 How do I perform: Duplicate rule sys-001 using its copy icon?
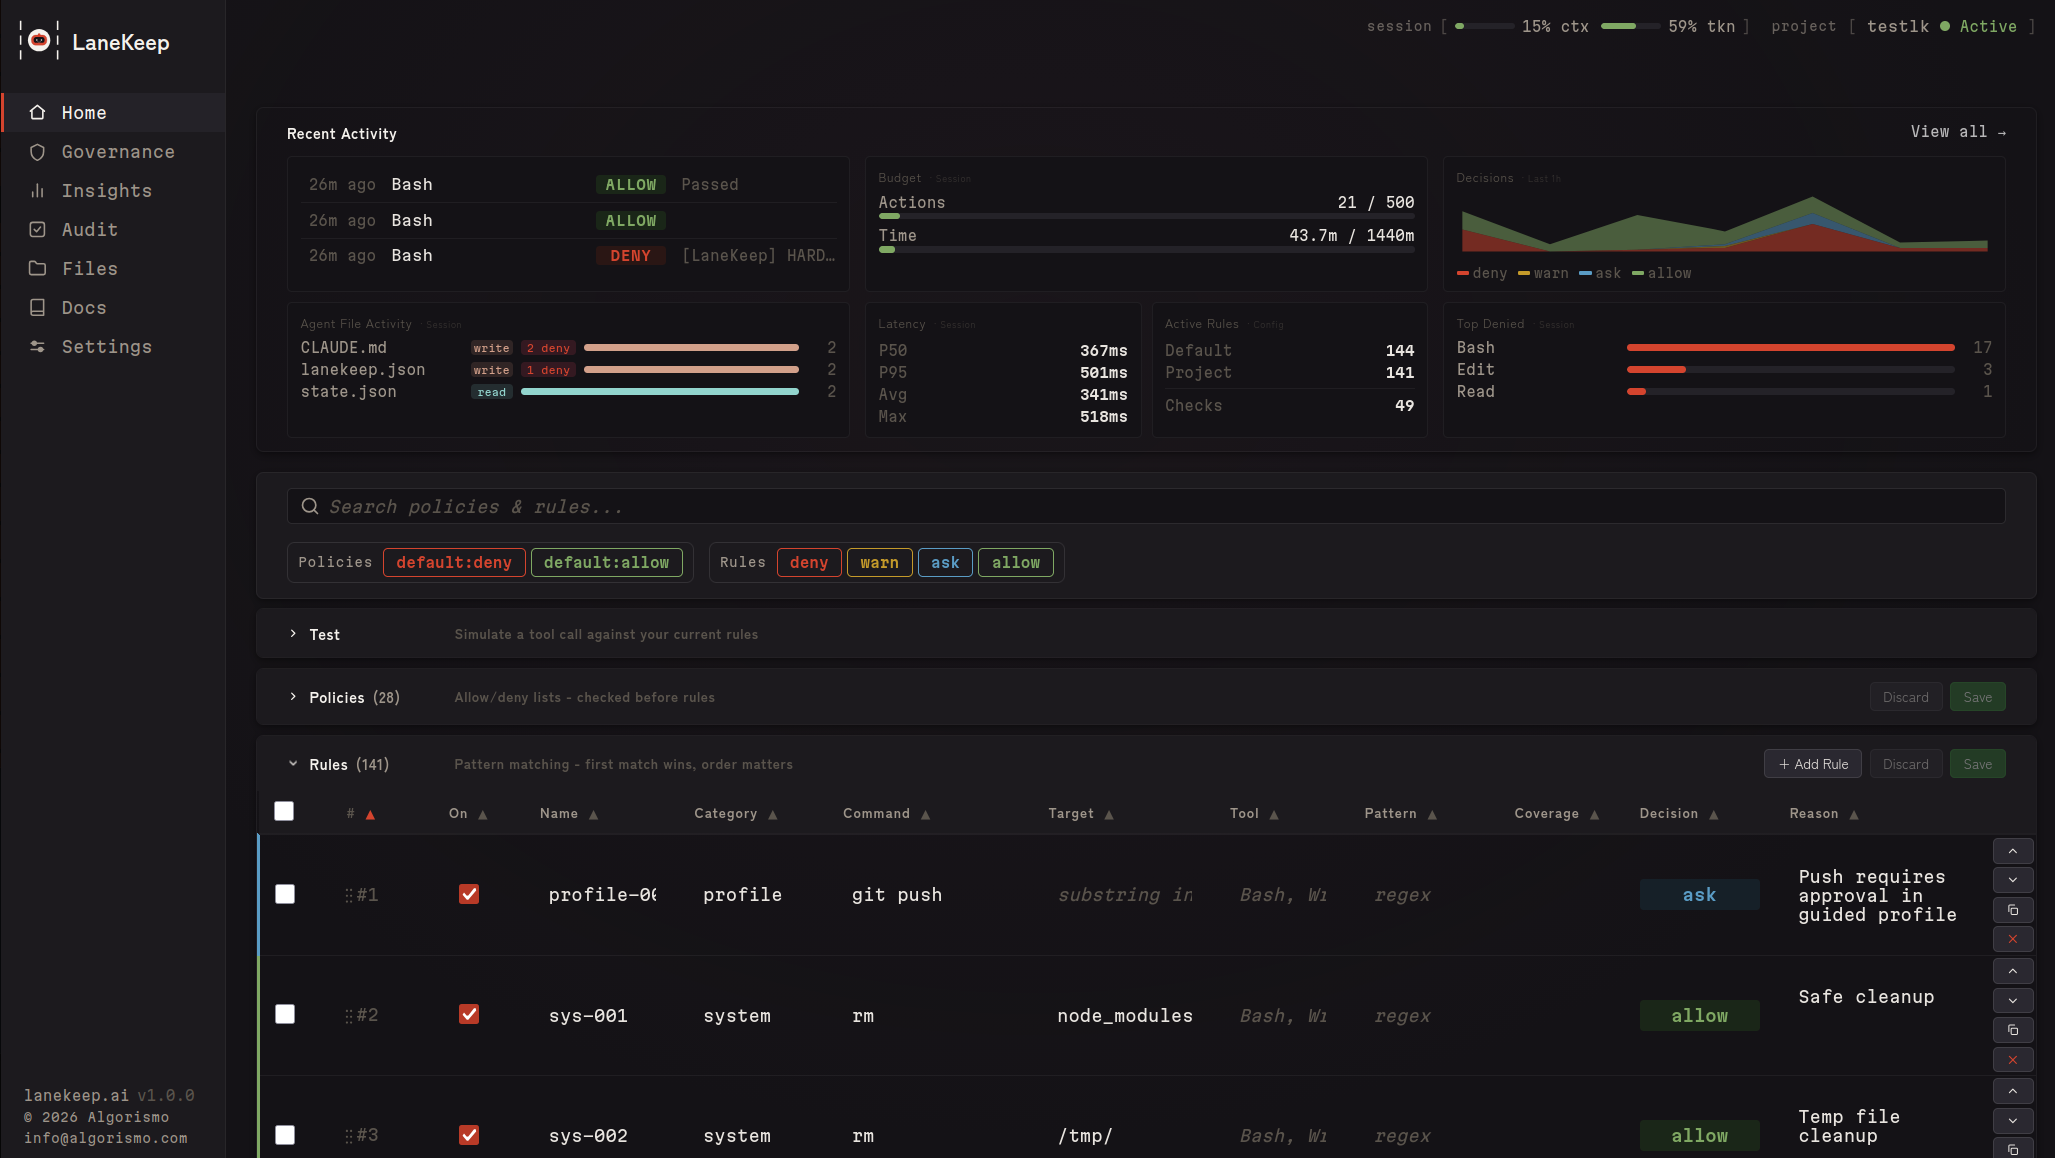[2013, 1030]
